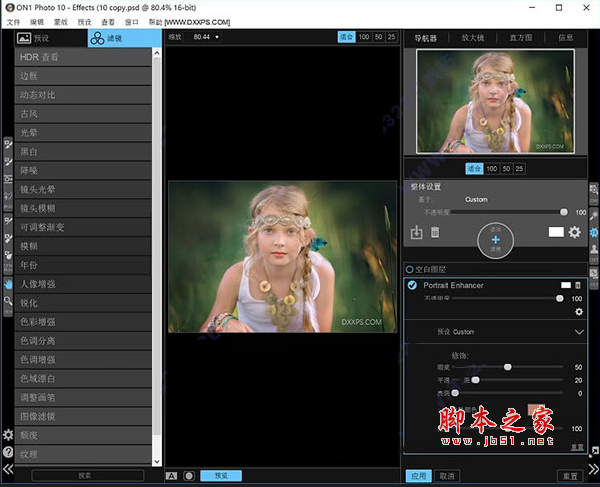Image resolution: width=600 pixels, height=487 pixels.
Task: Click the 应用 apply button
Action: click(x=419, y=476)
